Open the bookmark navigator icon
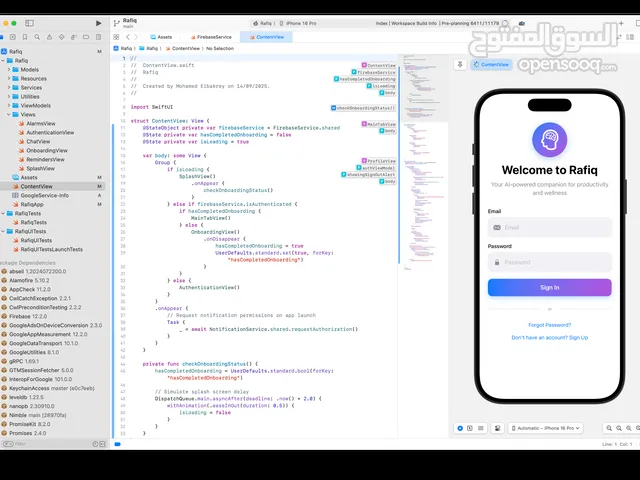This screenshot has height=480, width=640. (25, 37)
